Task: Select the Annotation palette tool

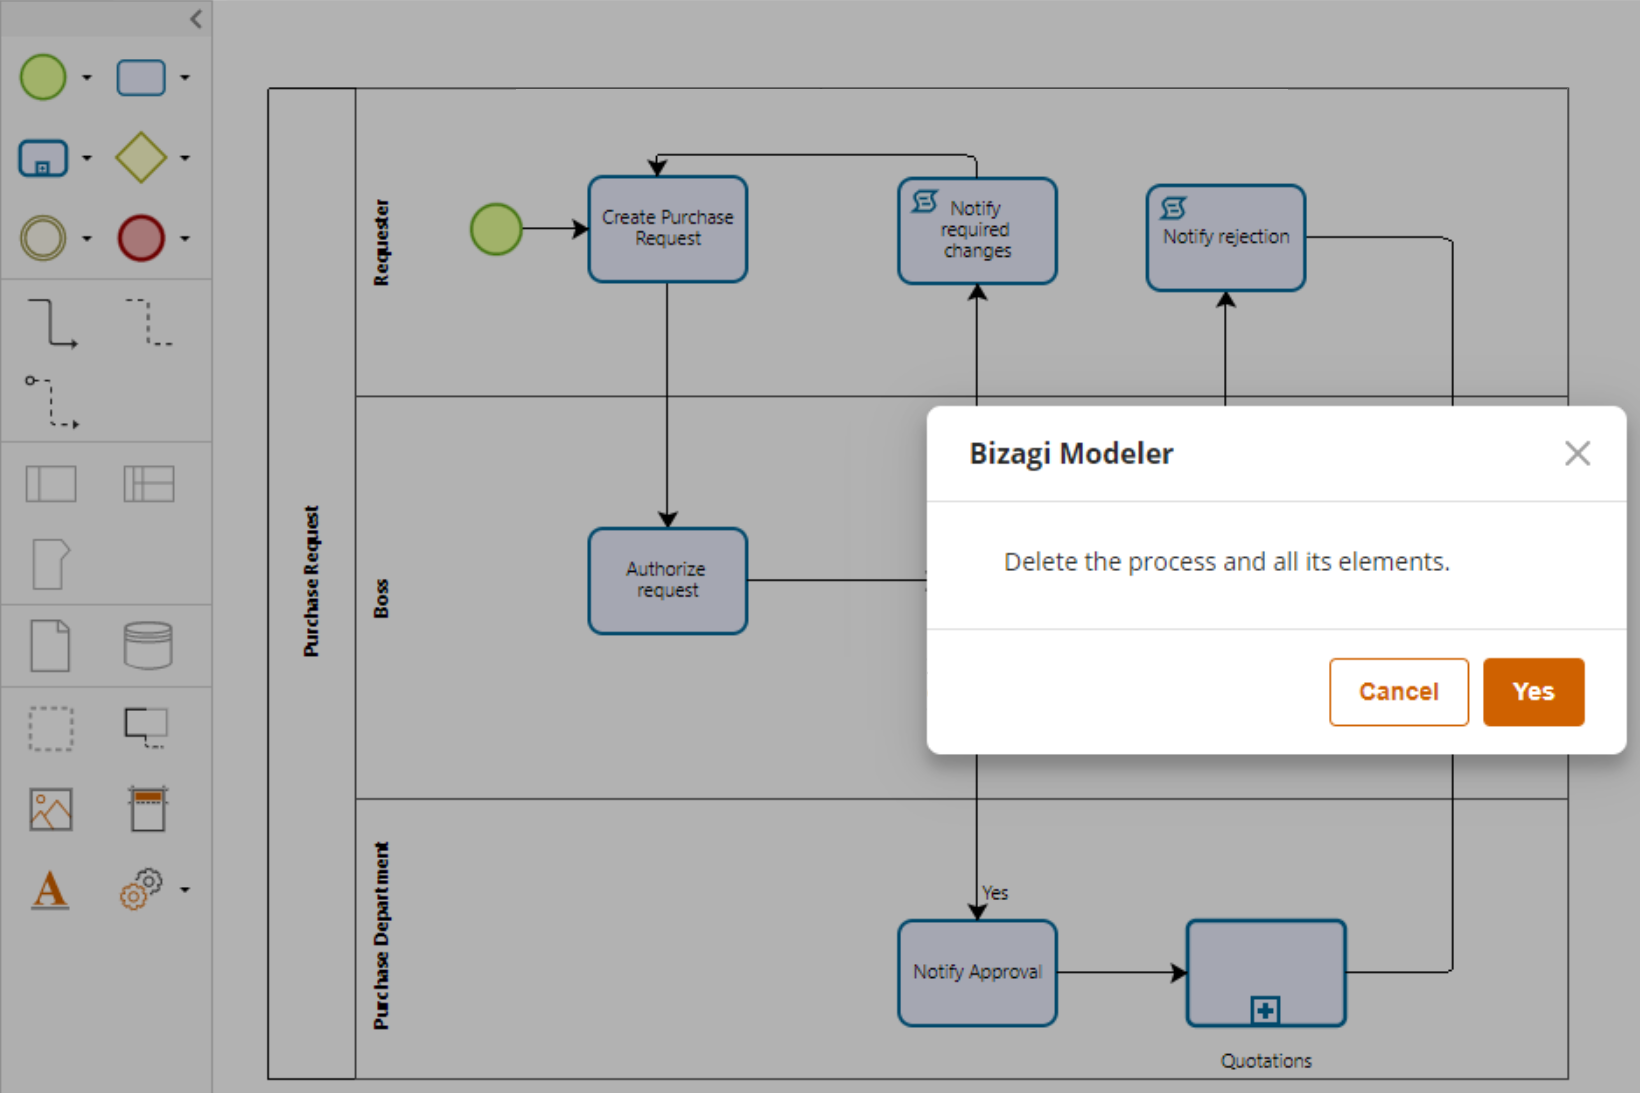Action: pyautogui.click(x=146, y=727)
